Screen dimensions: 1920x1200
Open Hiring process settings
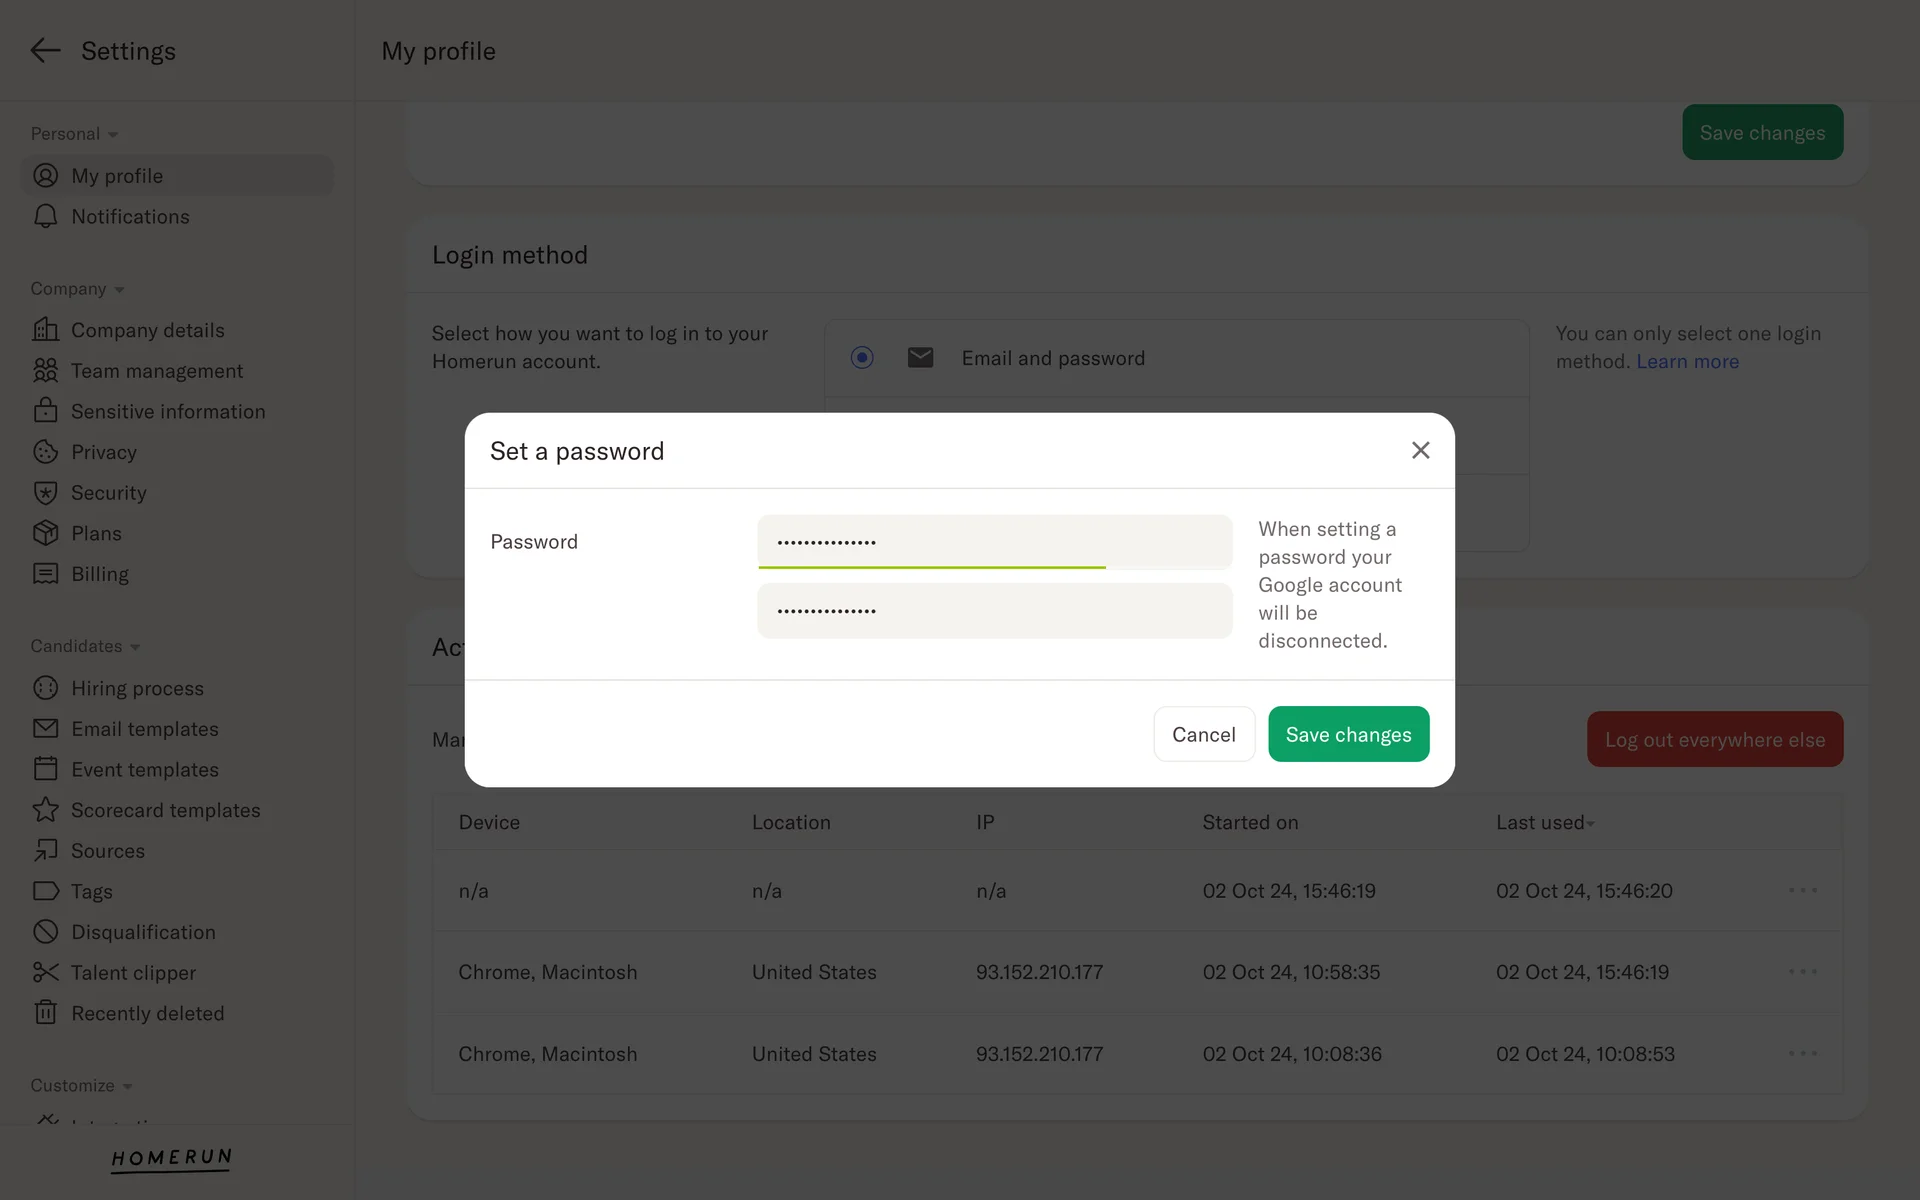coord(137,689)
